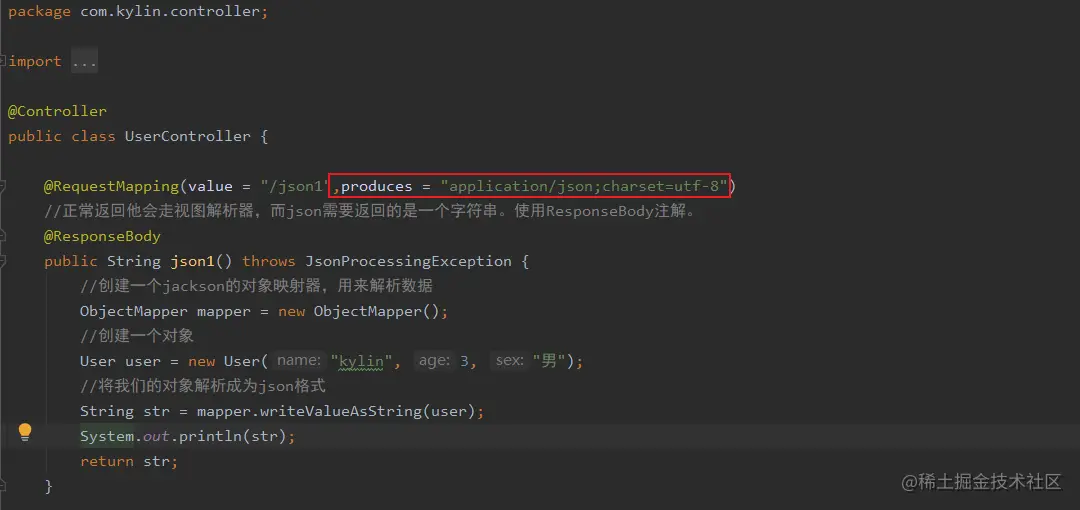The height and width of the screenshot is (510, 1080).
Task: Click the "name:" parameter hint
Action: pyautogui.click(x=300, y=360)
